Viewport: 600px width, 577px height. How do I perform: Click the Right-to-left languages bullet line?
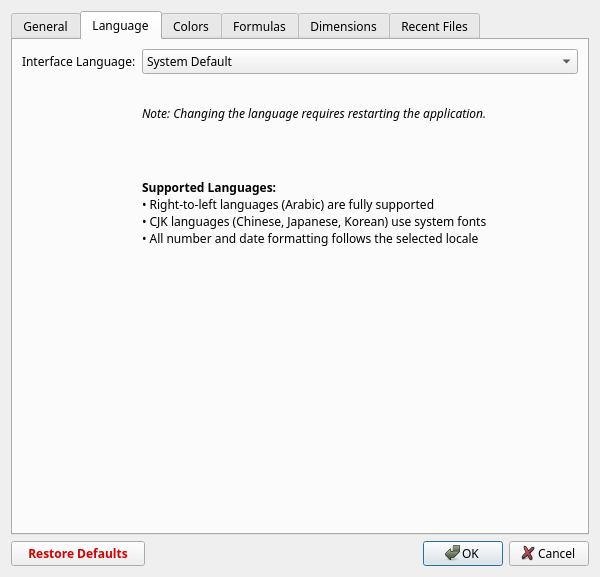click(287, 205)
